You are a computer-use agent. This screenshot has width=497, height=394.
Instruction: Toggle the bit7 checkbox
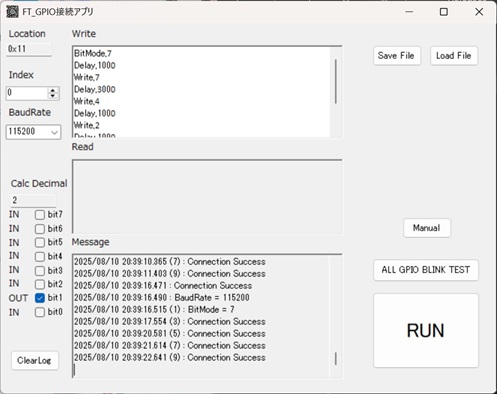click(x=40, y=215)
